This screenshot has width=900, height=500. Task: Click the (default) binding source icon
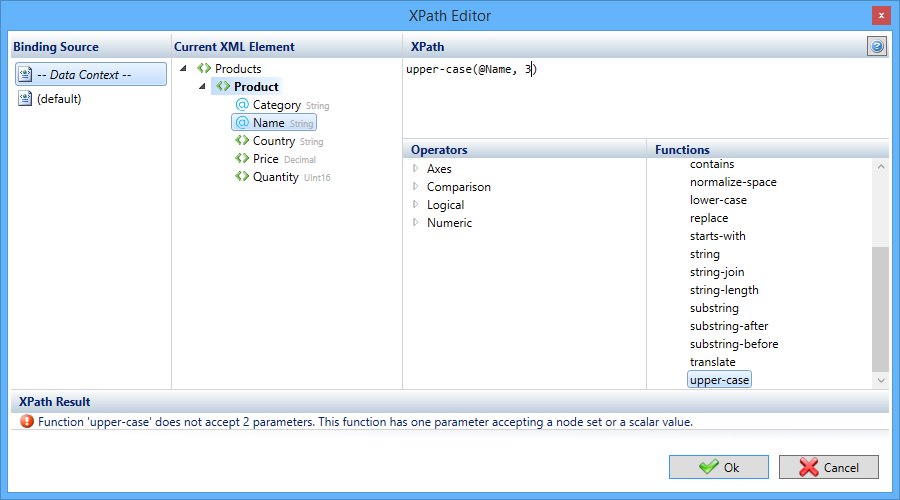(25, 99)
